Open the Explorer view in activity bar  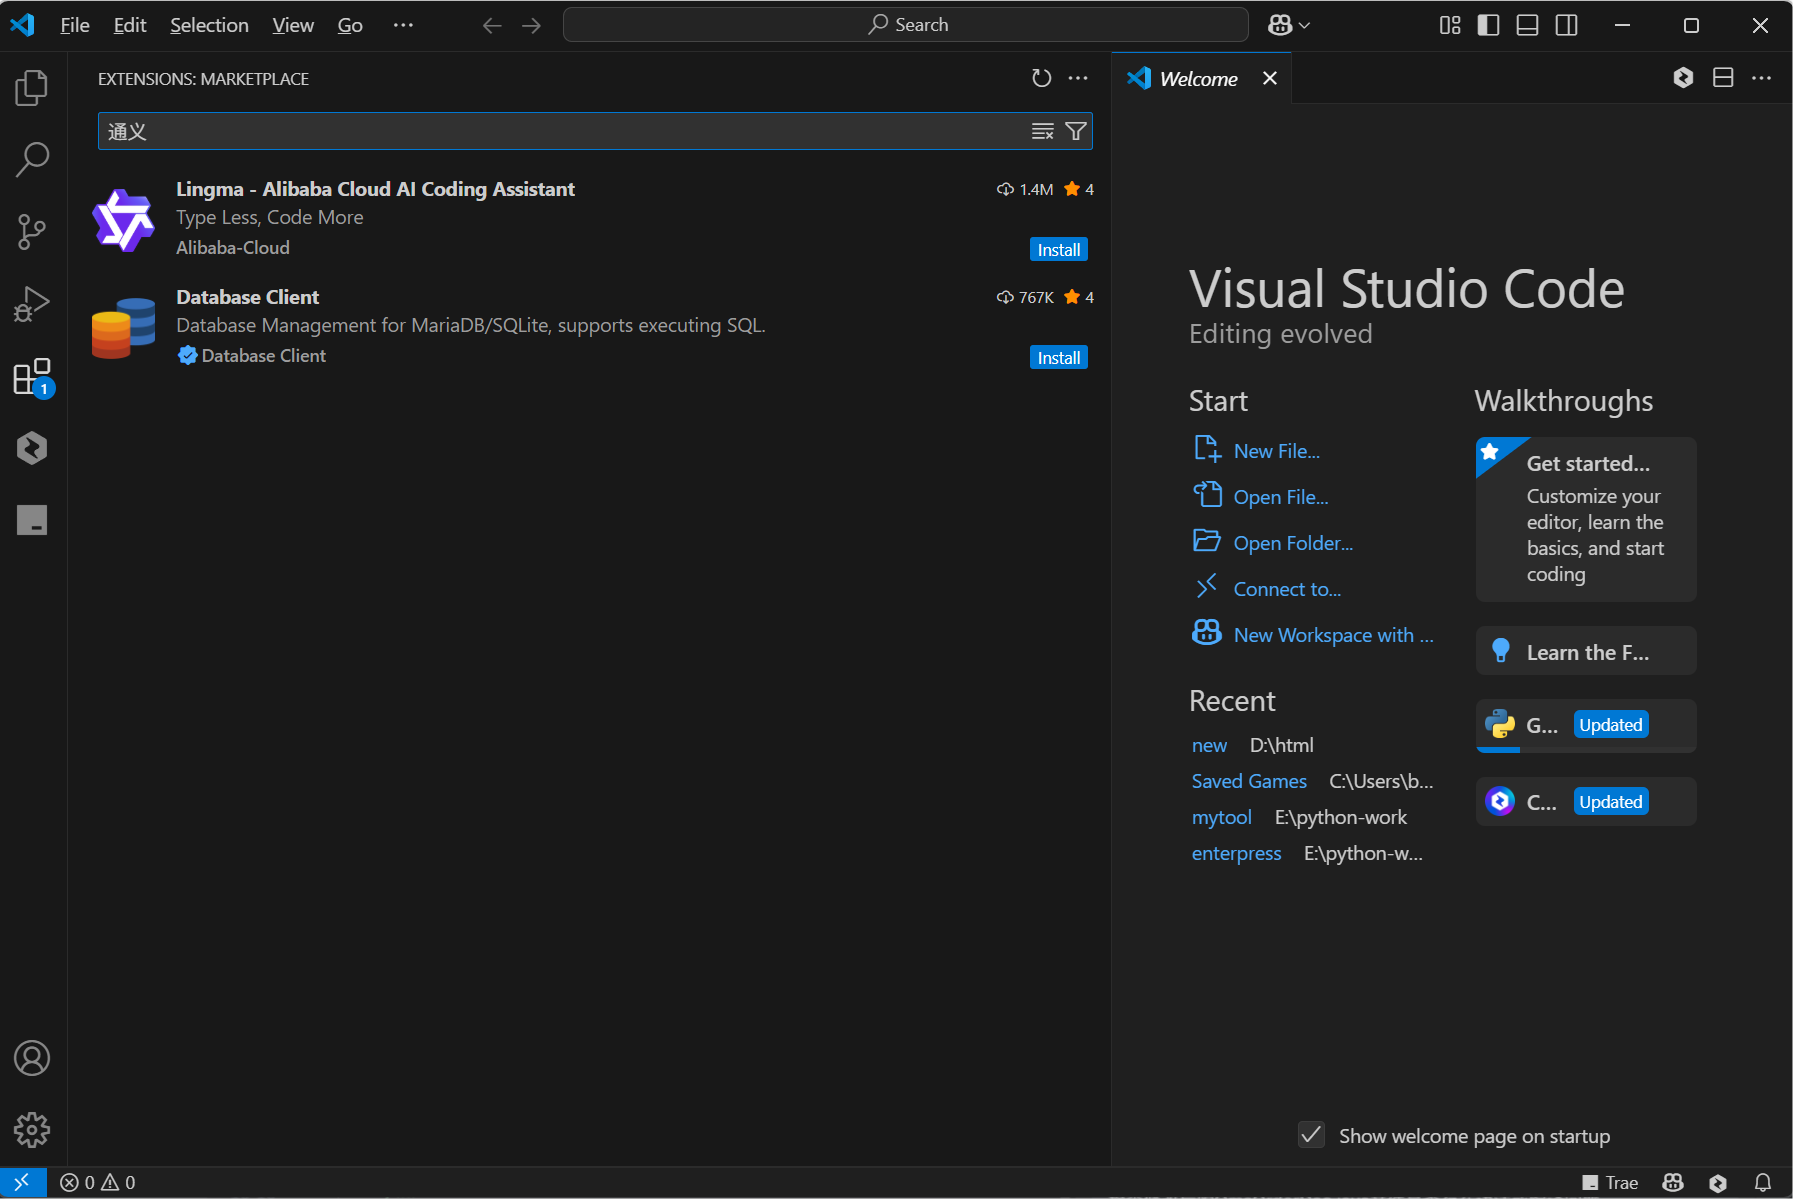32,88
